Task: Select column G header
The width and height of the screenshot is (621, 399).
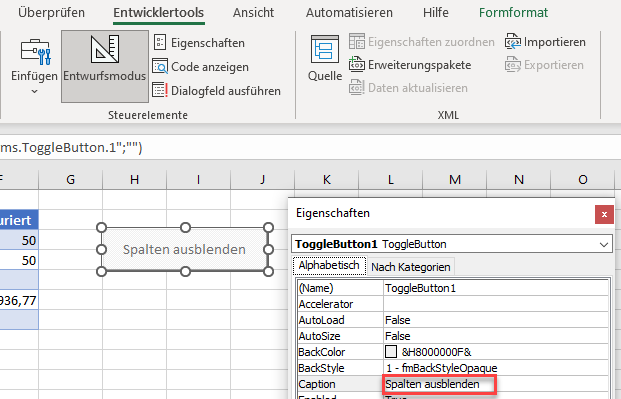Action: pyautogui.click(x=70, y=179)
